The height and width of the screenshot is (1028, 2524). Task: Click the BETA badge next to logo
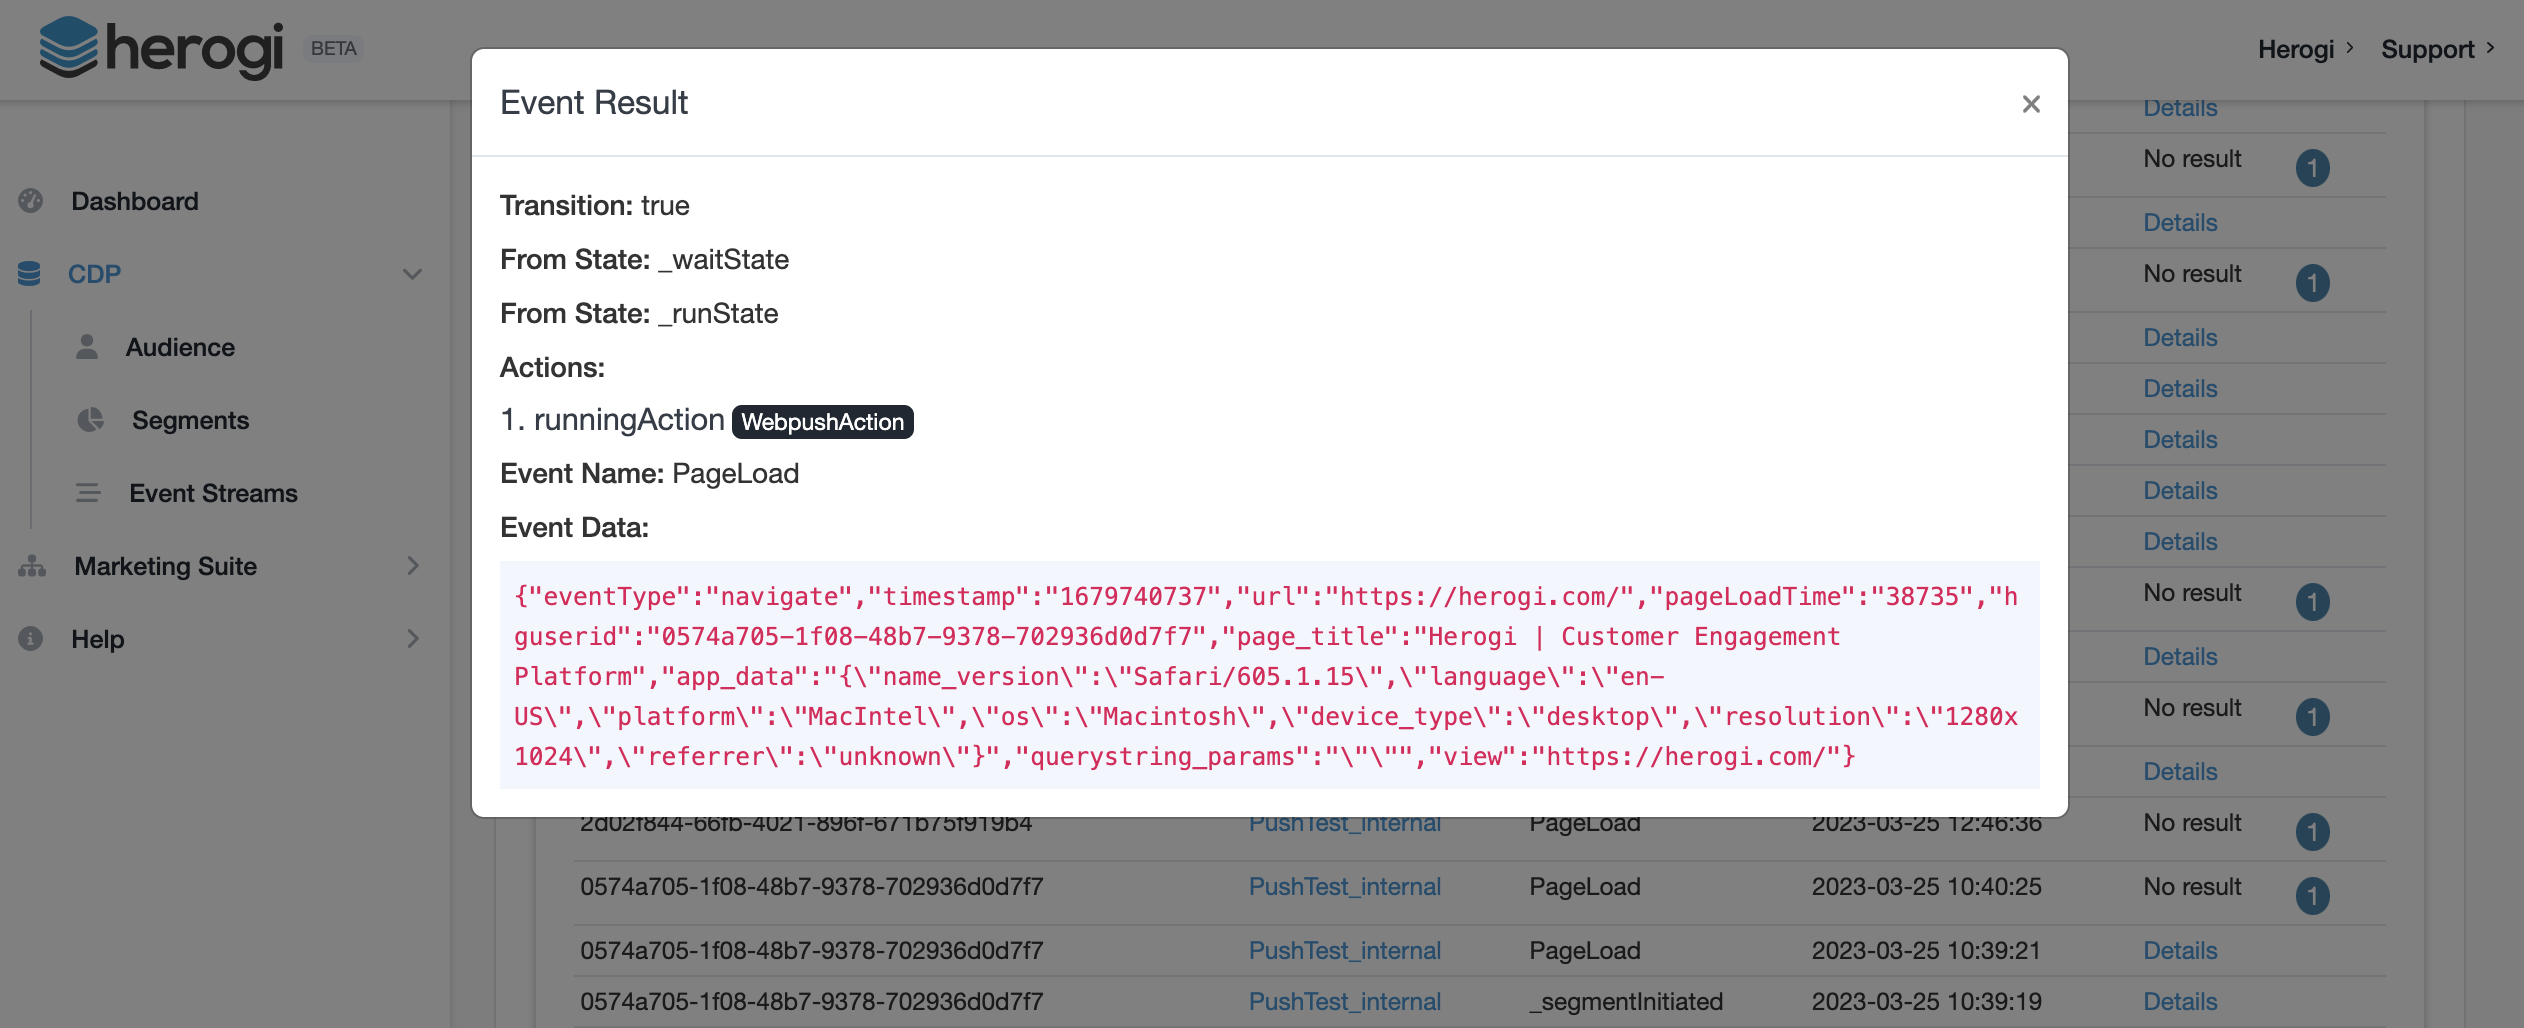[x=333, y=48]
